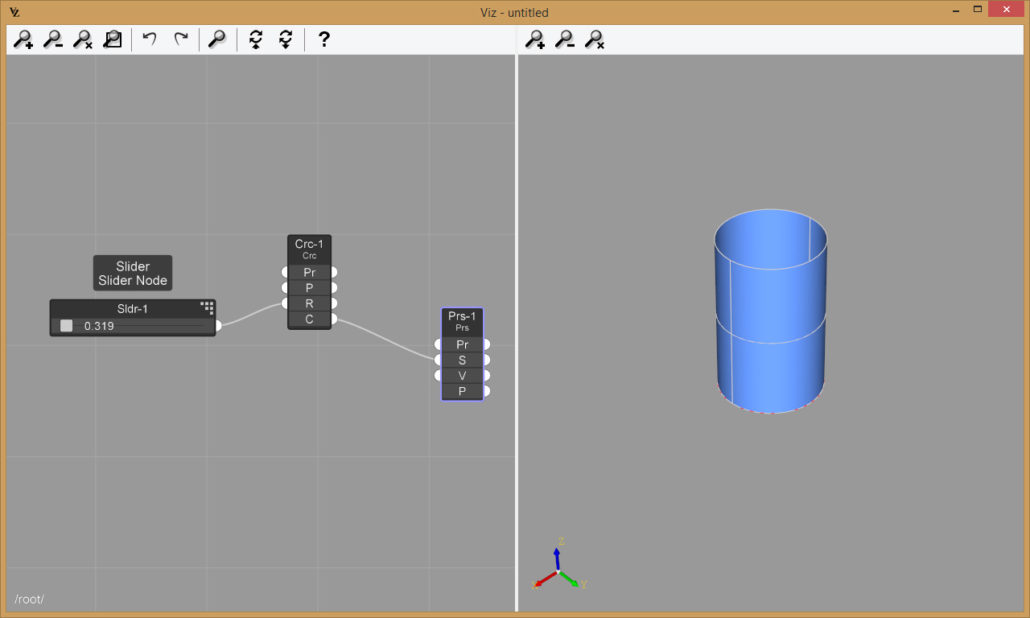Screen dimensions: 1030x618
Task: Click the upward refresh arrows icon
Action: pos(257,39)
